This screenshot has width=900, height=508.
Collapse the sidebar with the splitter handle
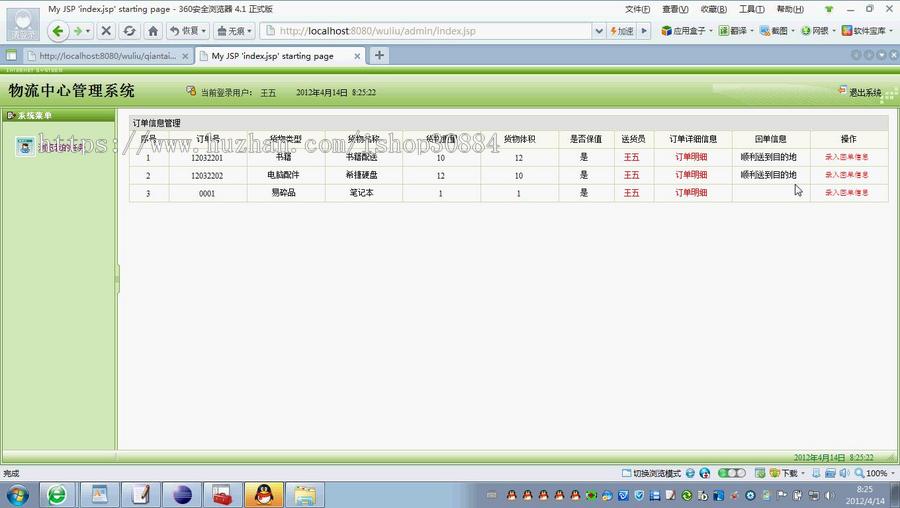[x=117, y=279]
